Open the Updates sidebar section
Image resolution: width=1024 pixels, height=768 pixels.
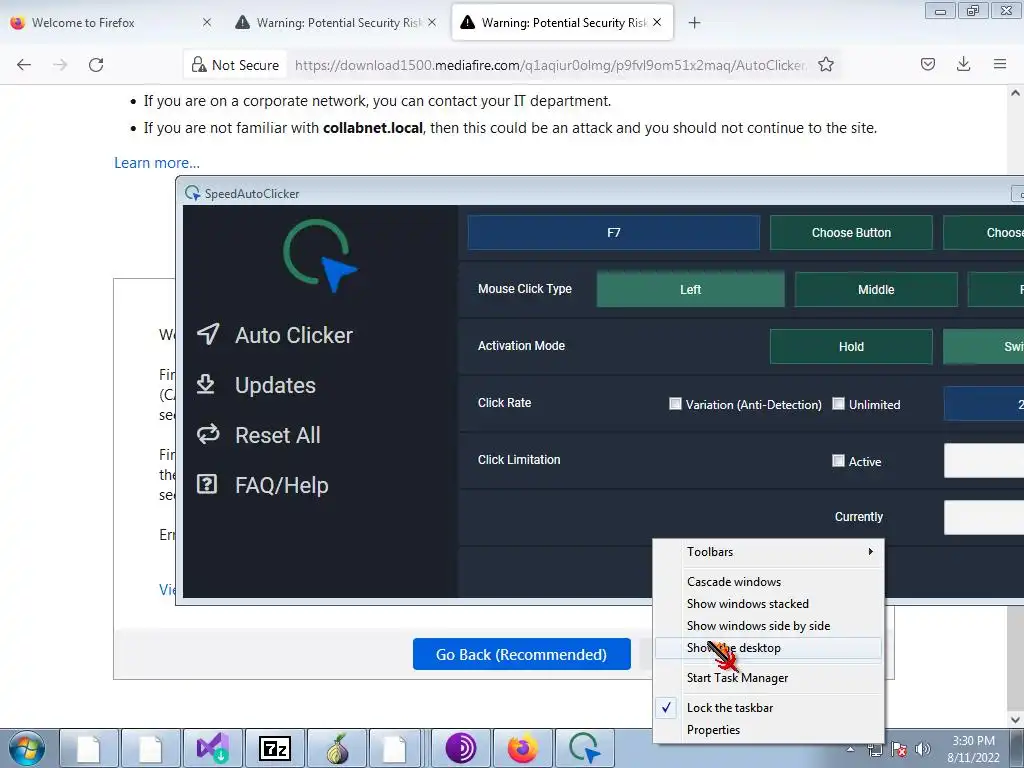[x=256, y=385]
